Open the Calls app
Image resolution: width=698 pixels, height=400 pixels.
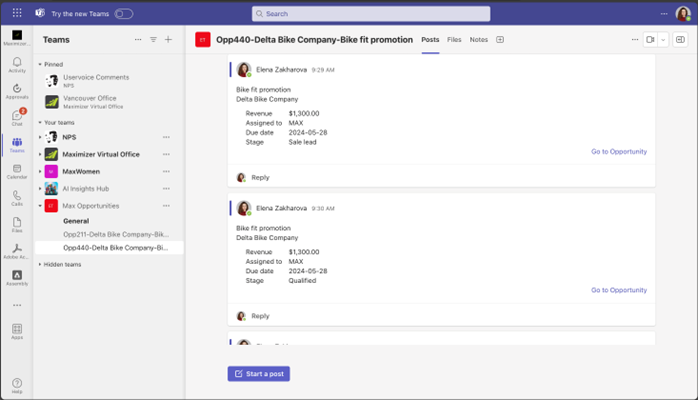pos(17,198)
